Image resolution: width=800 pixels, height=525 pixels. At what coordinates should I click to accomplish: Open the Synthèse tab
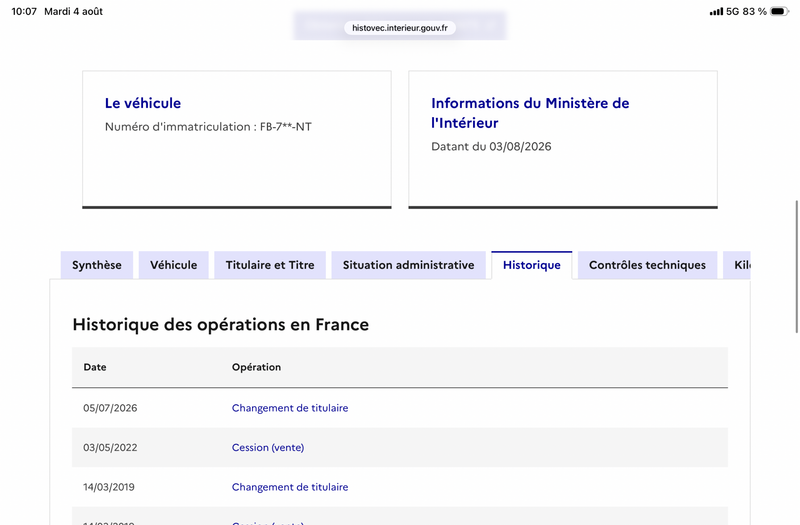coord(97,265)
